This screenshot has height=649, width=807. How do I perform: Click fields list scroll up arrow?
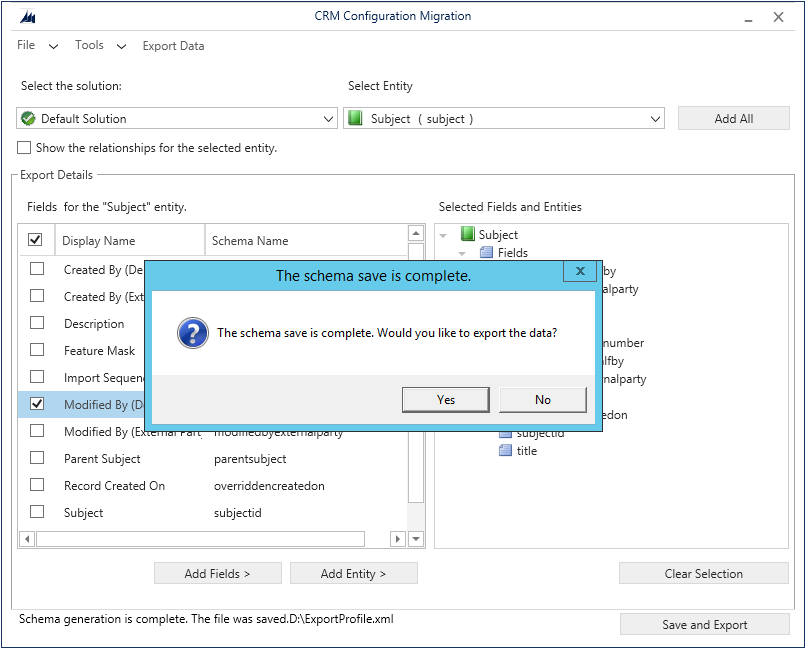pos(416,233)
